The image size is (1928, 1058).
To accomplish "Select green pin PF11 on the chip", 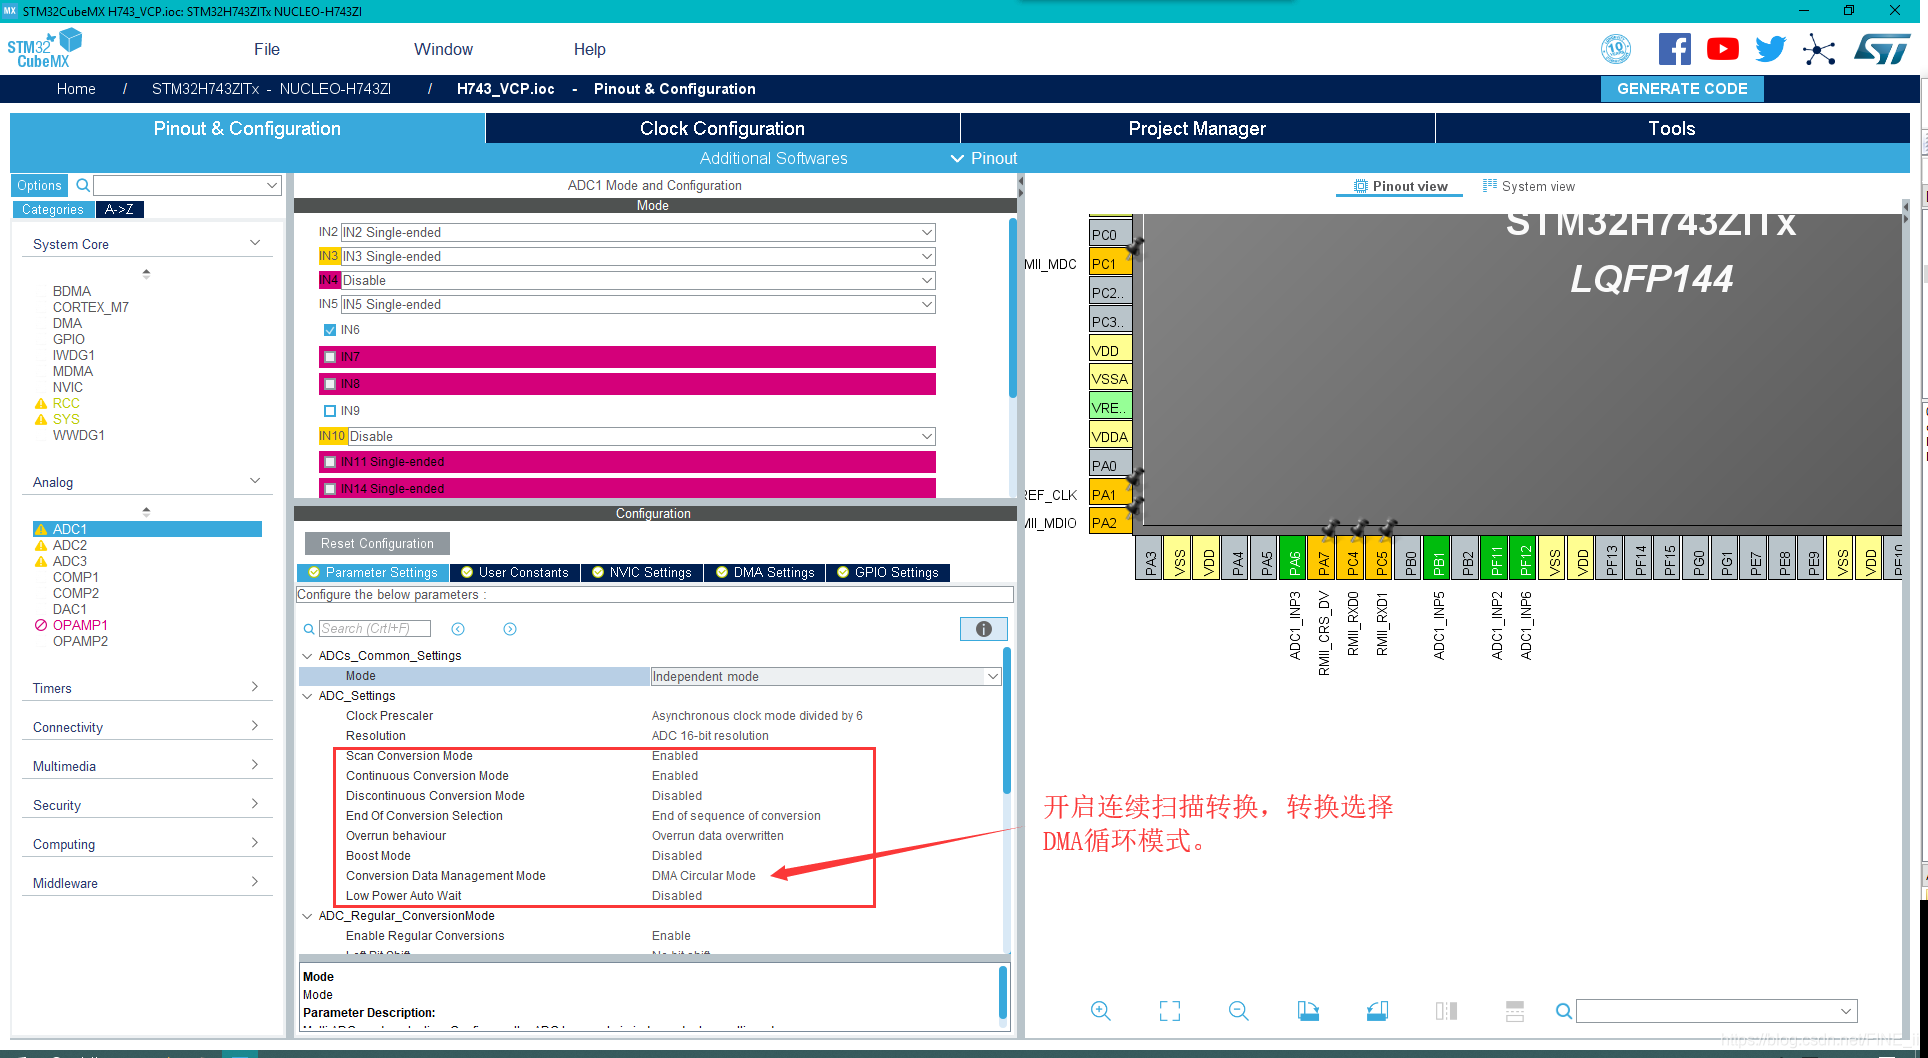I will (x=1496, y=559).
